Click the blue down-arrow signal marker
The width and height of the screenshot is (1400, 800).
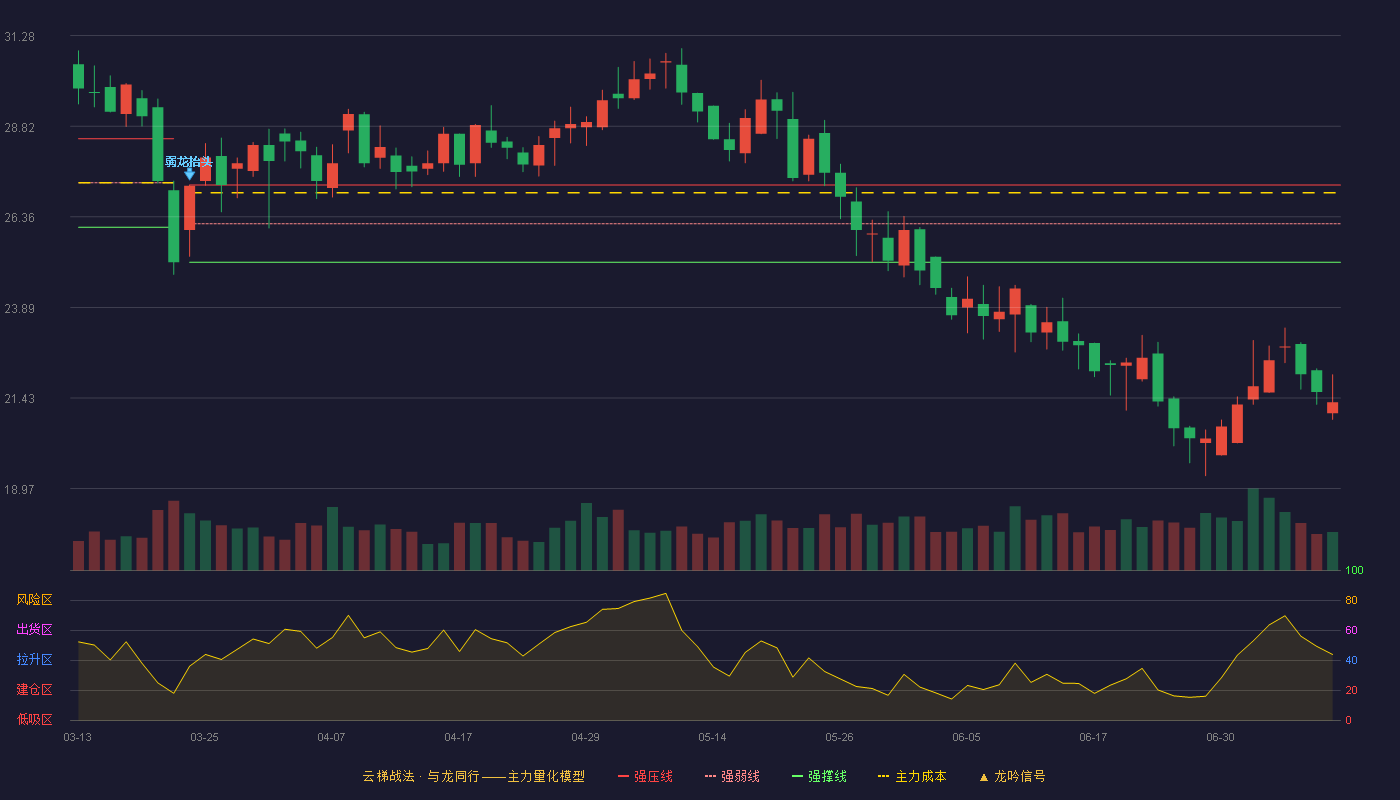coord(189,174)
